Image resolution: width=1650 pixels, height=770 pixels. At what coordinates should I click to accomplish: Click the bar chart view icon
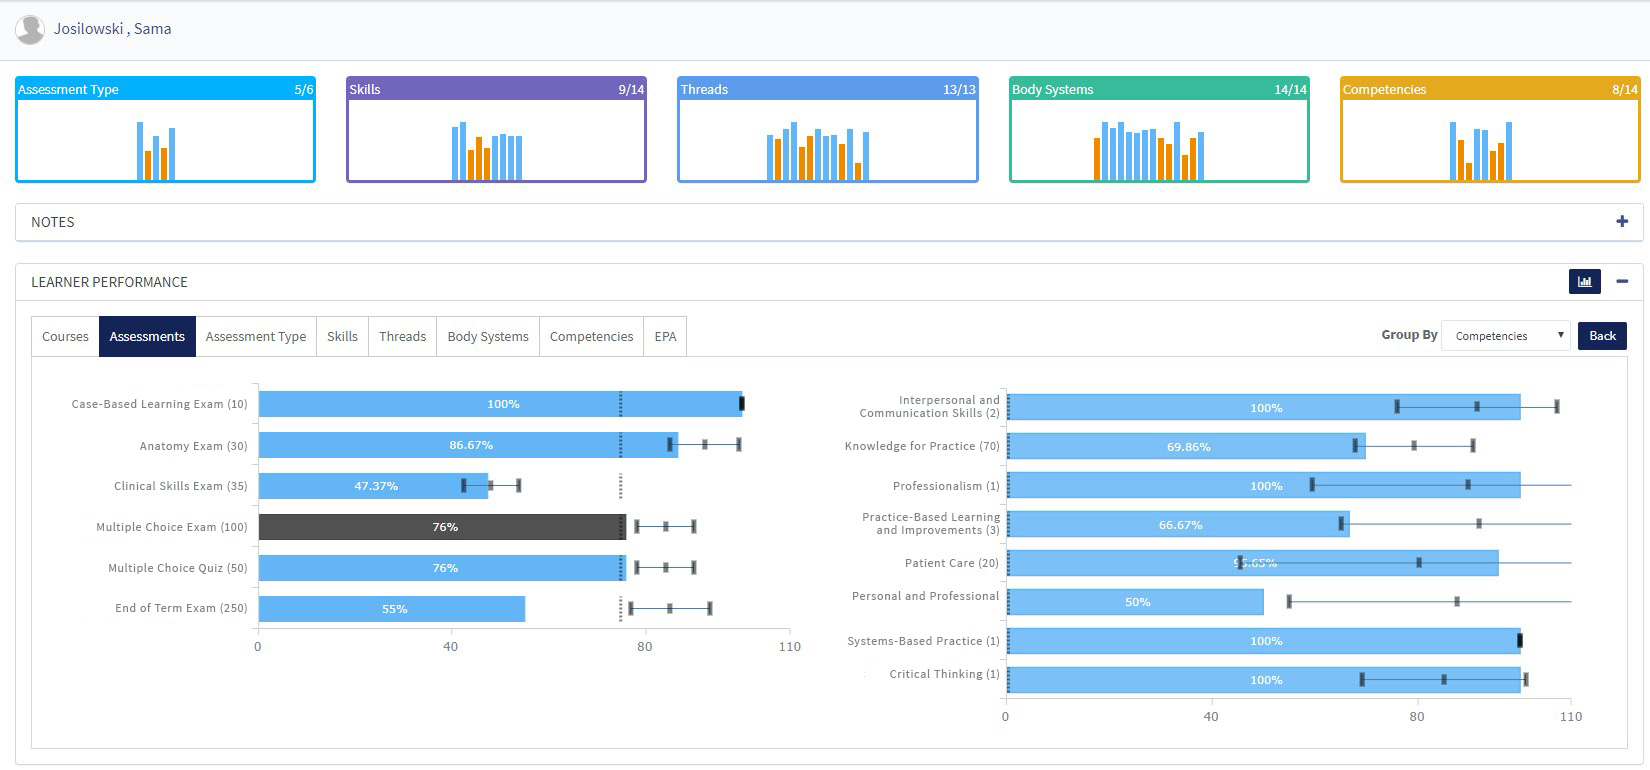pos(1584,282)
